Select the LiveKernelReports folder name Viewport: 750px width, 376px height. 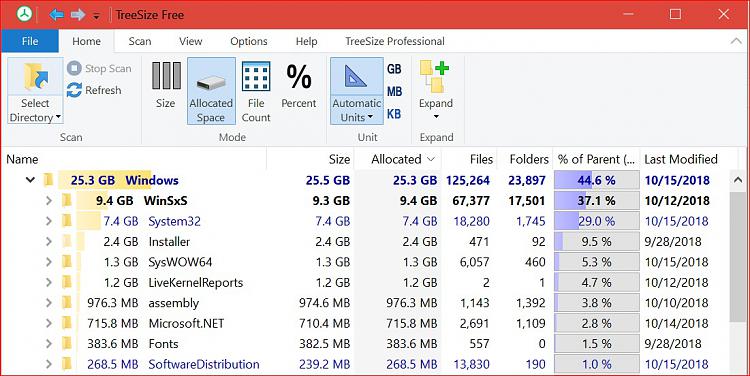(196, 282)
